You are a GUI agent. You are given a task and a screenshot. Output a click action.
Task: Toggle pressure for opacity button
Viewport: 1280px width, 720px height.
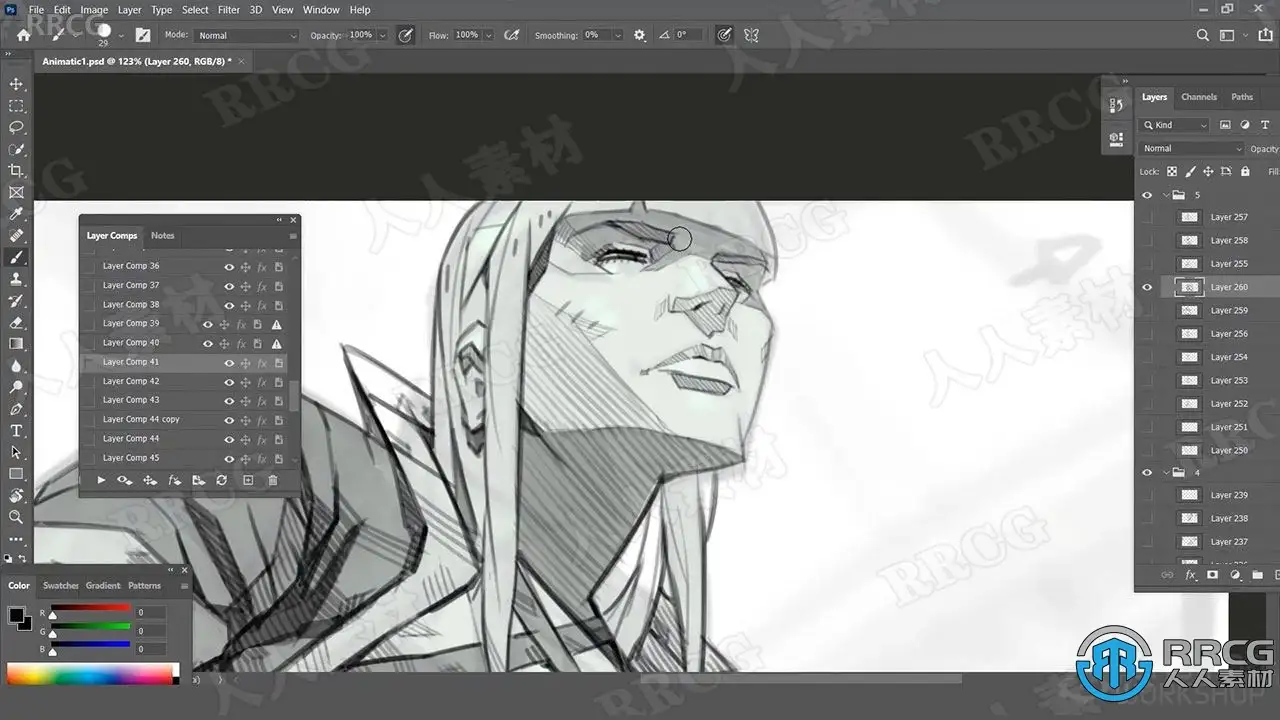click(405, 35)
